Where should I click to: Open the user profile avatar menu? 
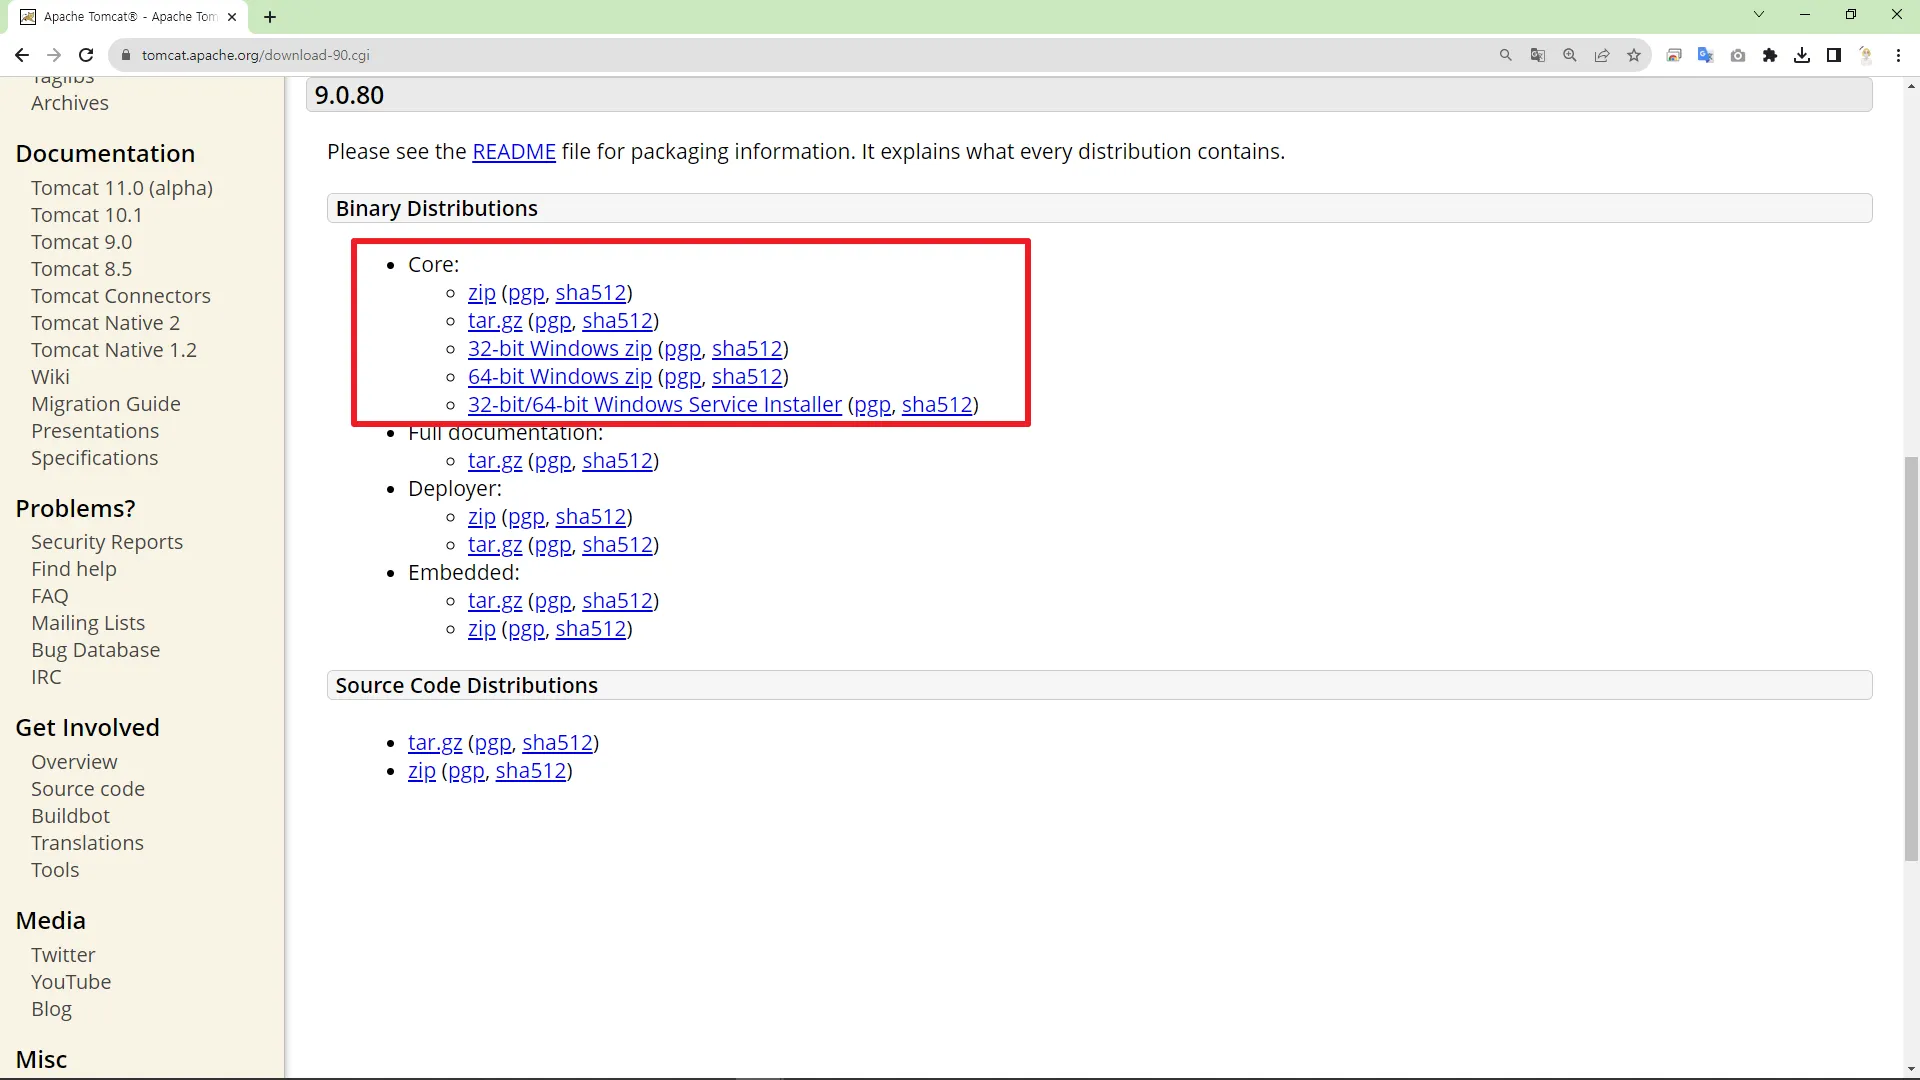[1866, 55]
